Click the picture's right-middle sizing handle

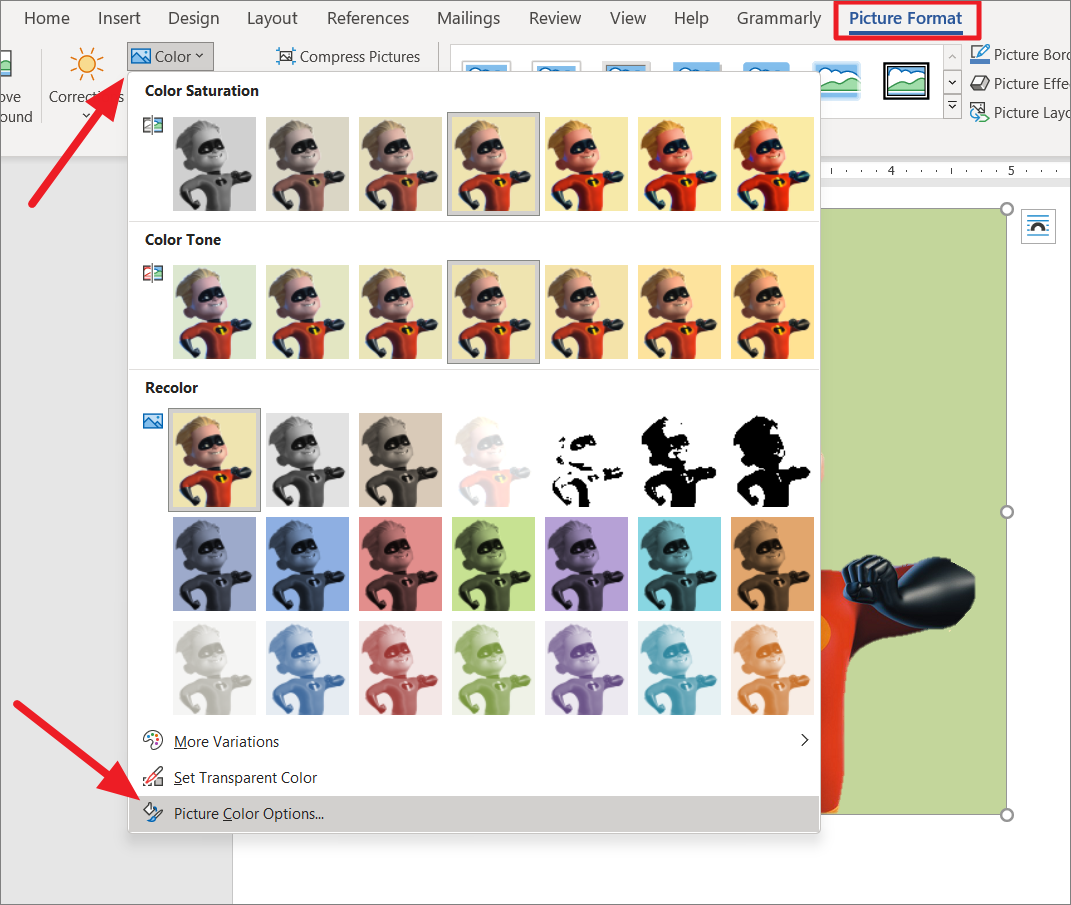click(x=1006, y=512)
